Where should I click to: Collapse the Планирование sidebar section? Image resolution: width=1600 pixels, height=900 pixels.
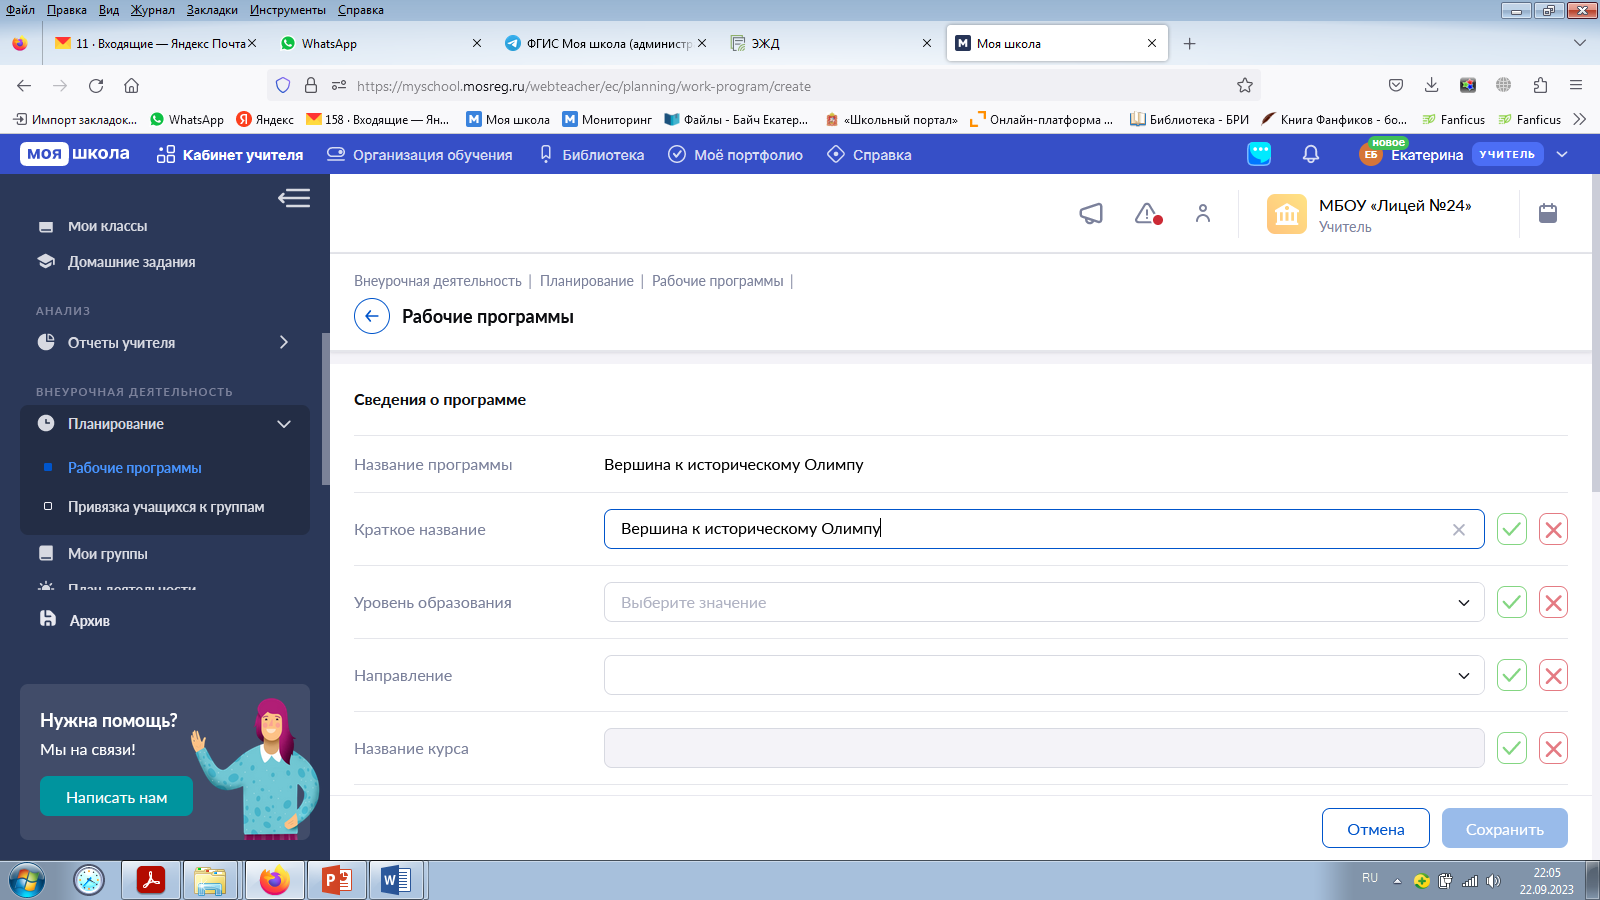[284, 424]
